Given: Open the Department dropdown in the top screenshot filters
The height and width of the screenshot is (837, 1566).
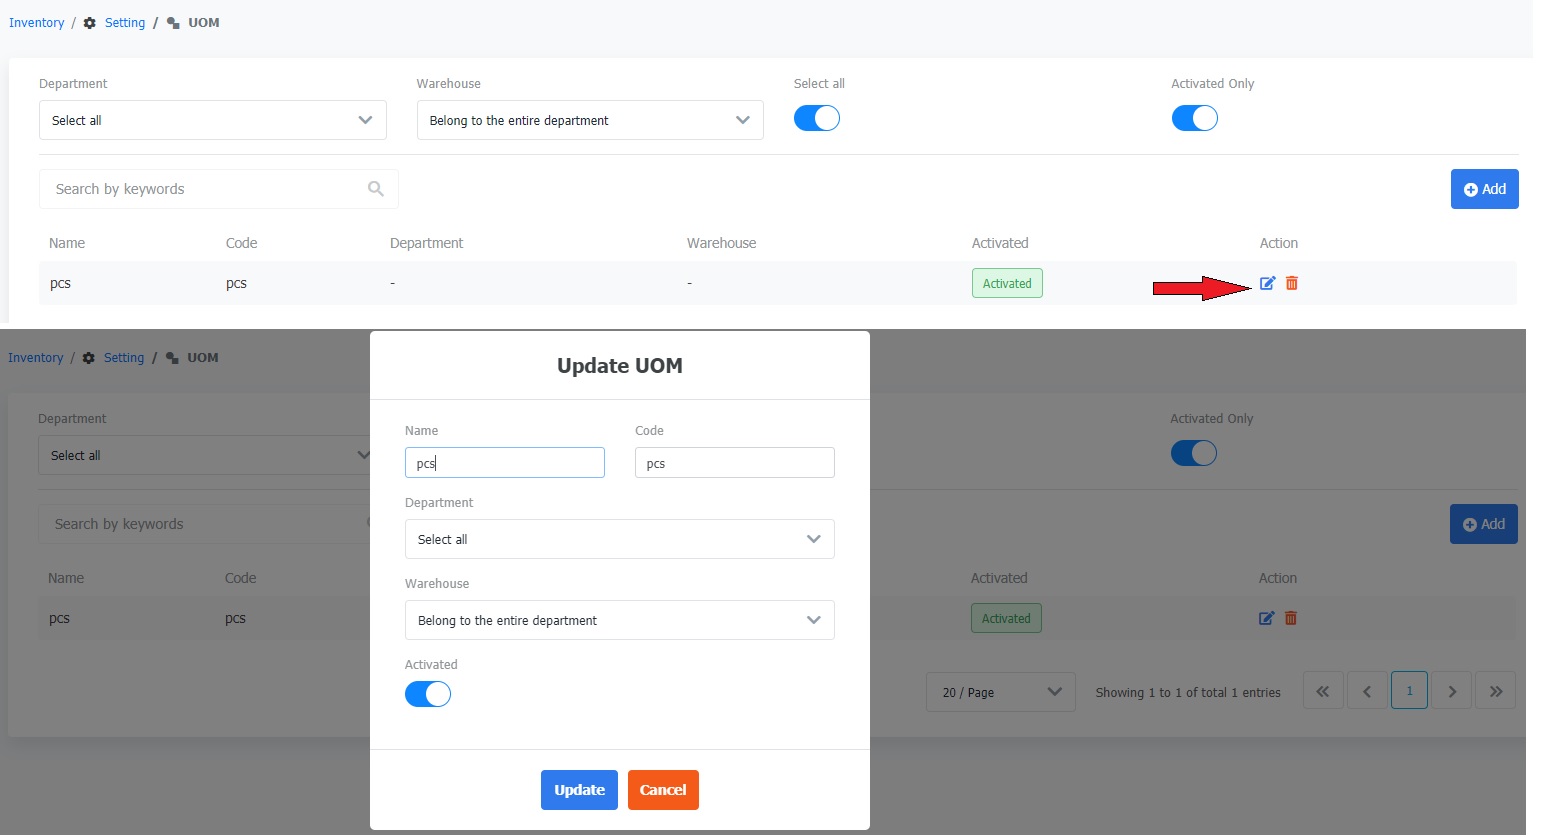Looking at the screenshot, I should coord(213,120).
